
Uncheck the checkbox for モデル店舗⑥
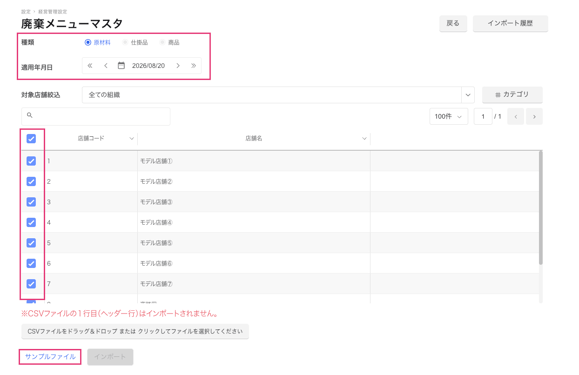pos(31,264)
